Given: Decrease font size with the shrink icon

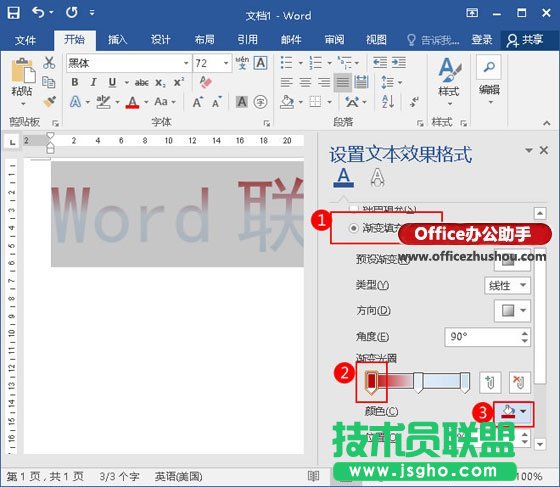Looking at the screenshot, I should coord(216,102).
